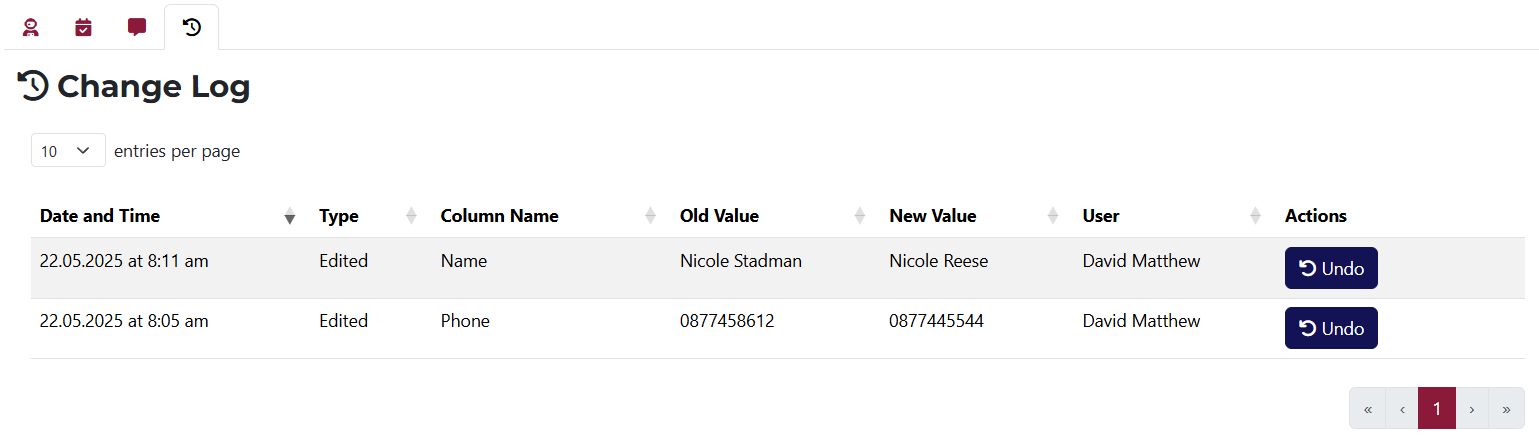The width and height of the screenshot is (1539, 436).
Task: Go to the previous page
Action: click(1402, 408)
